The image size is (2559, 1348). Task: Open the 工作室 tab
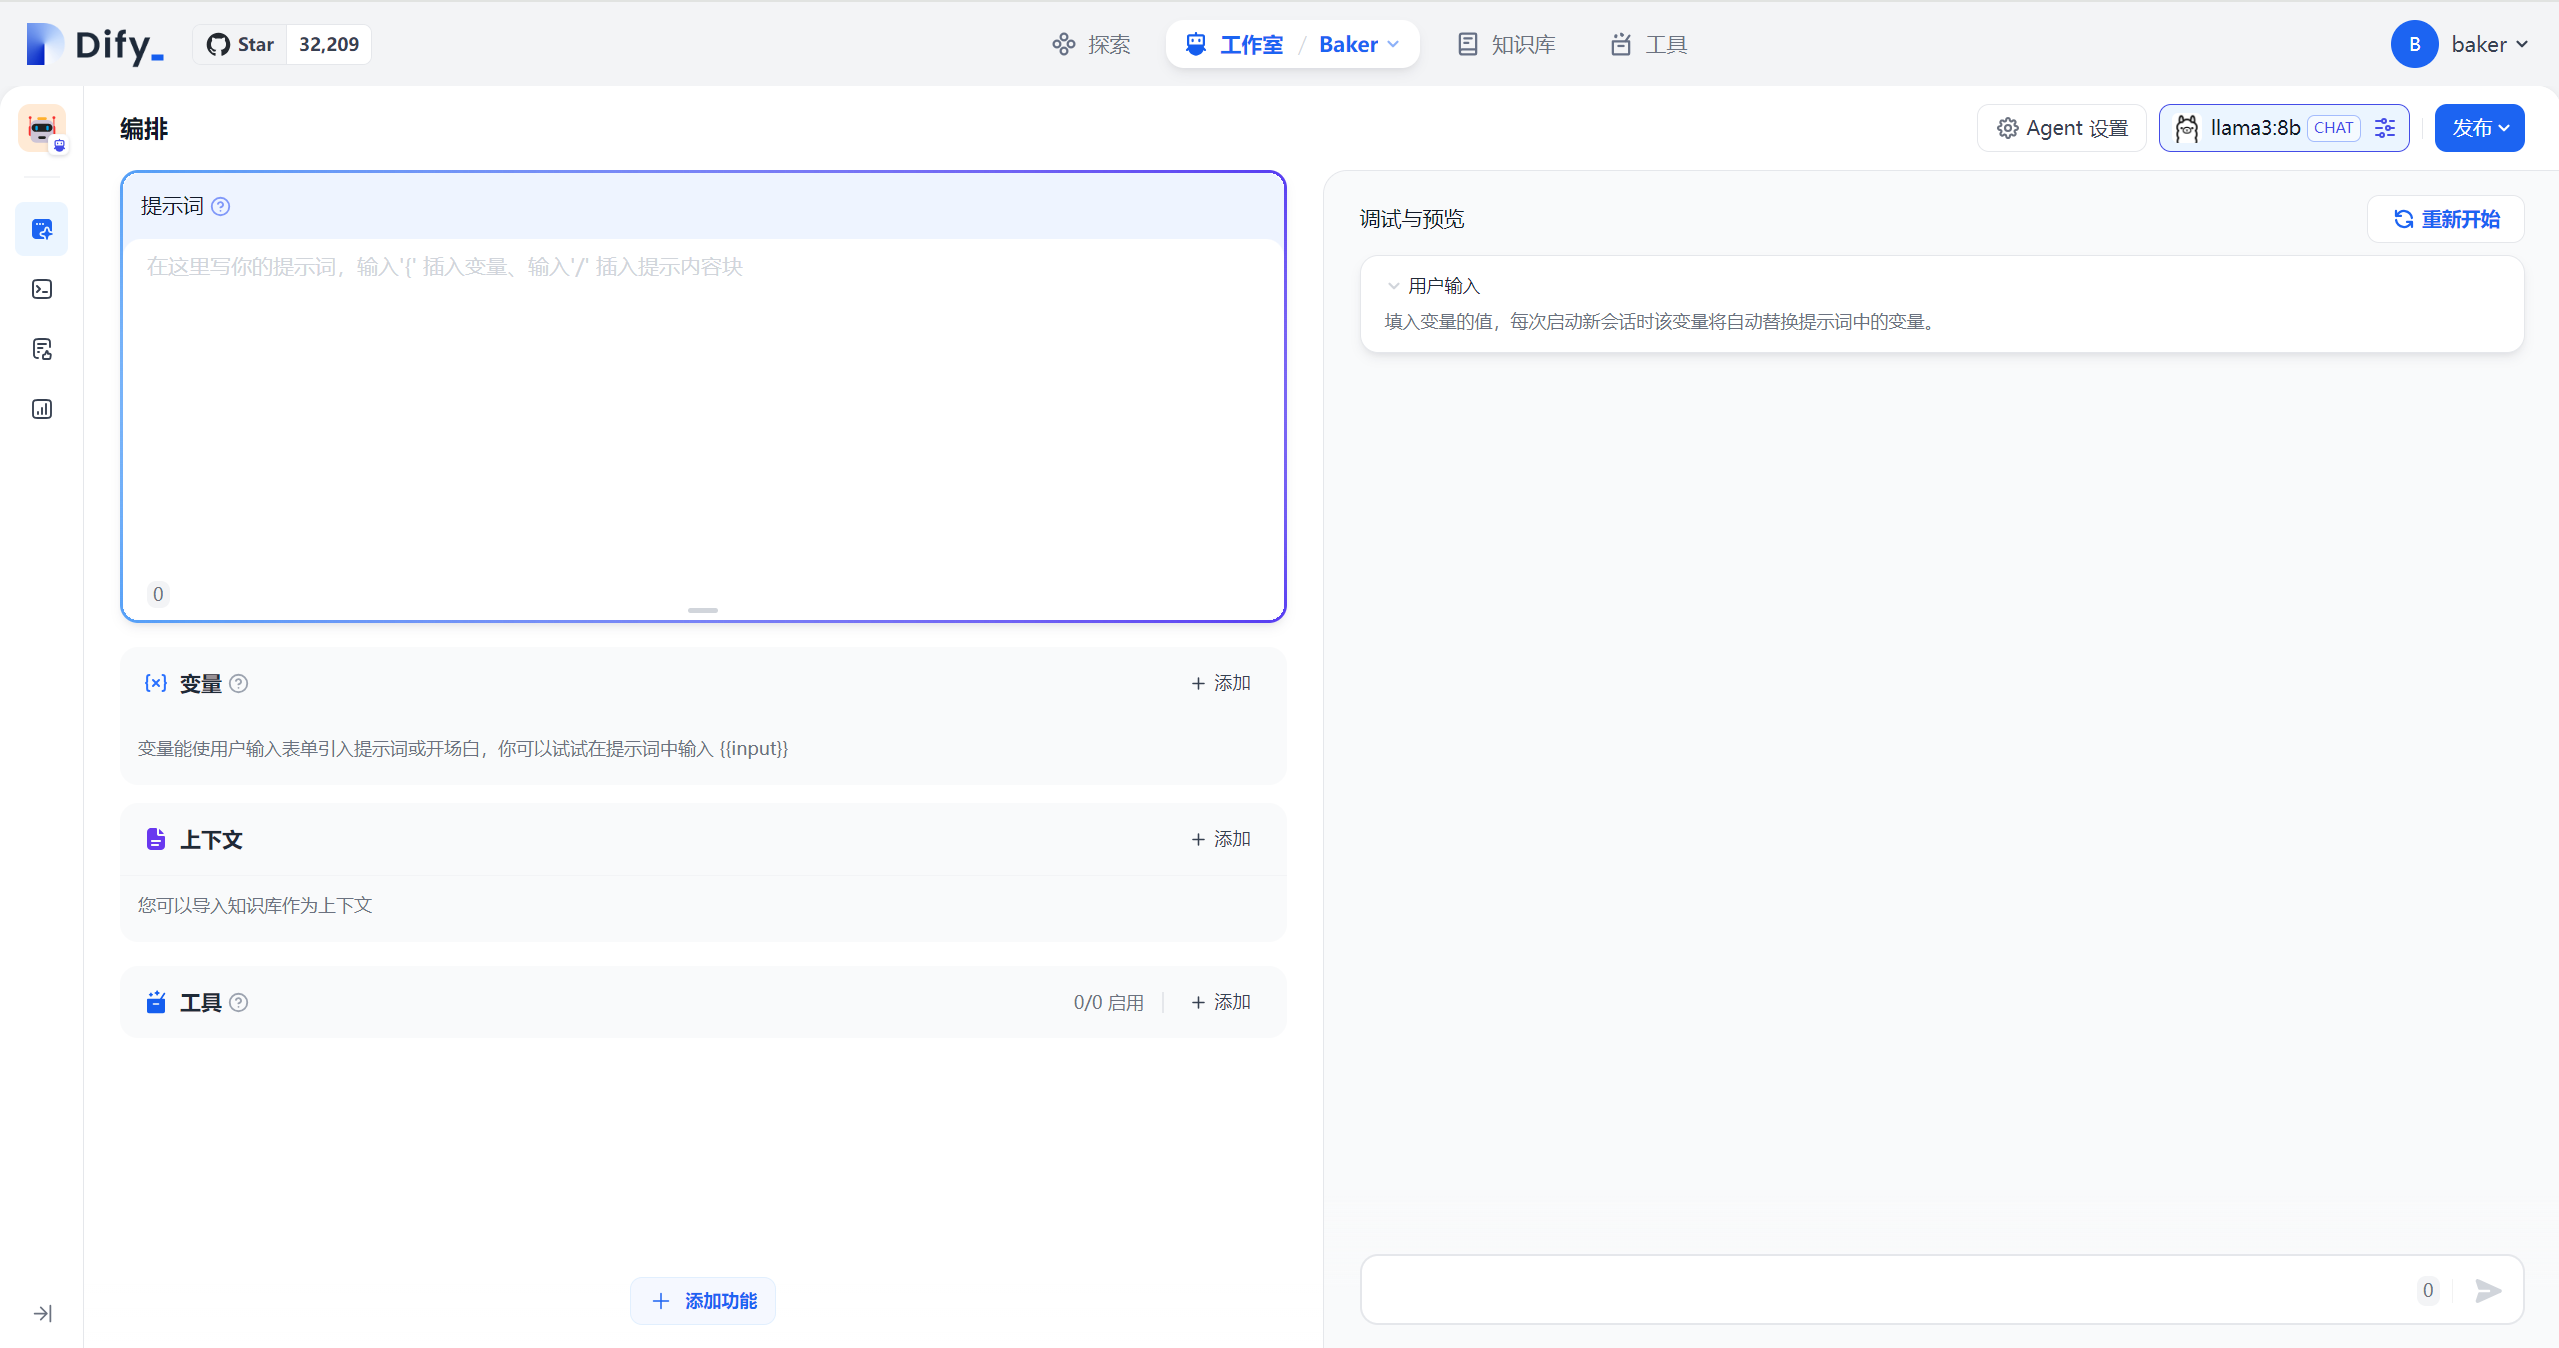coord(1234,44)
